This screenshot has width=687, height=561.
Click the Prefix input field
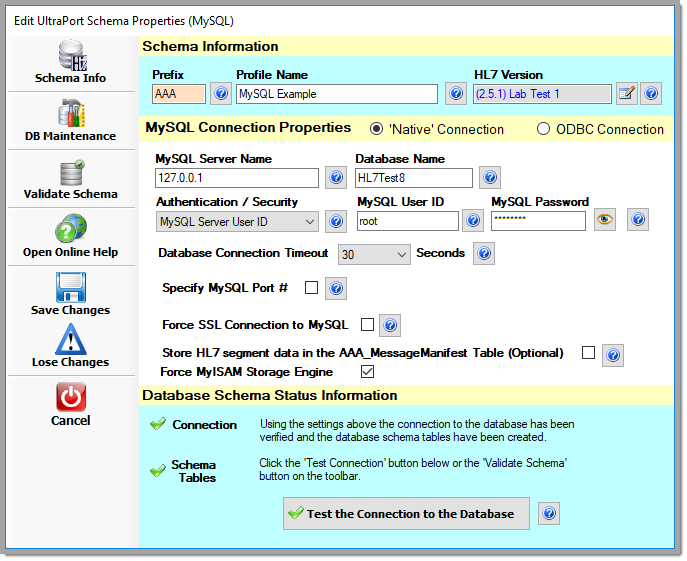point(179,94)
